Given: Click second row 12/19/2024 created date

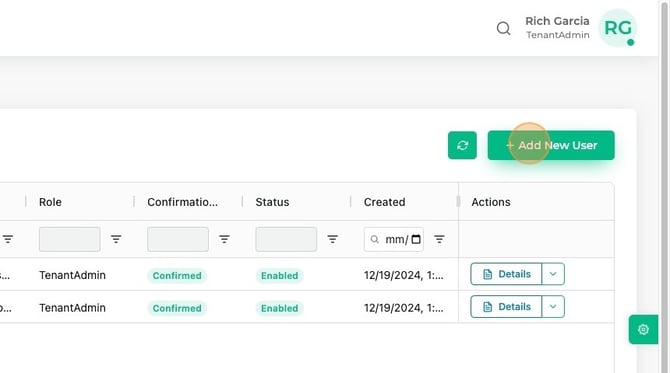Looking at the screenshot, I should point(403,308).
